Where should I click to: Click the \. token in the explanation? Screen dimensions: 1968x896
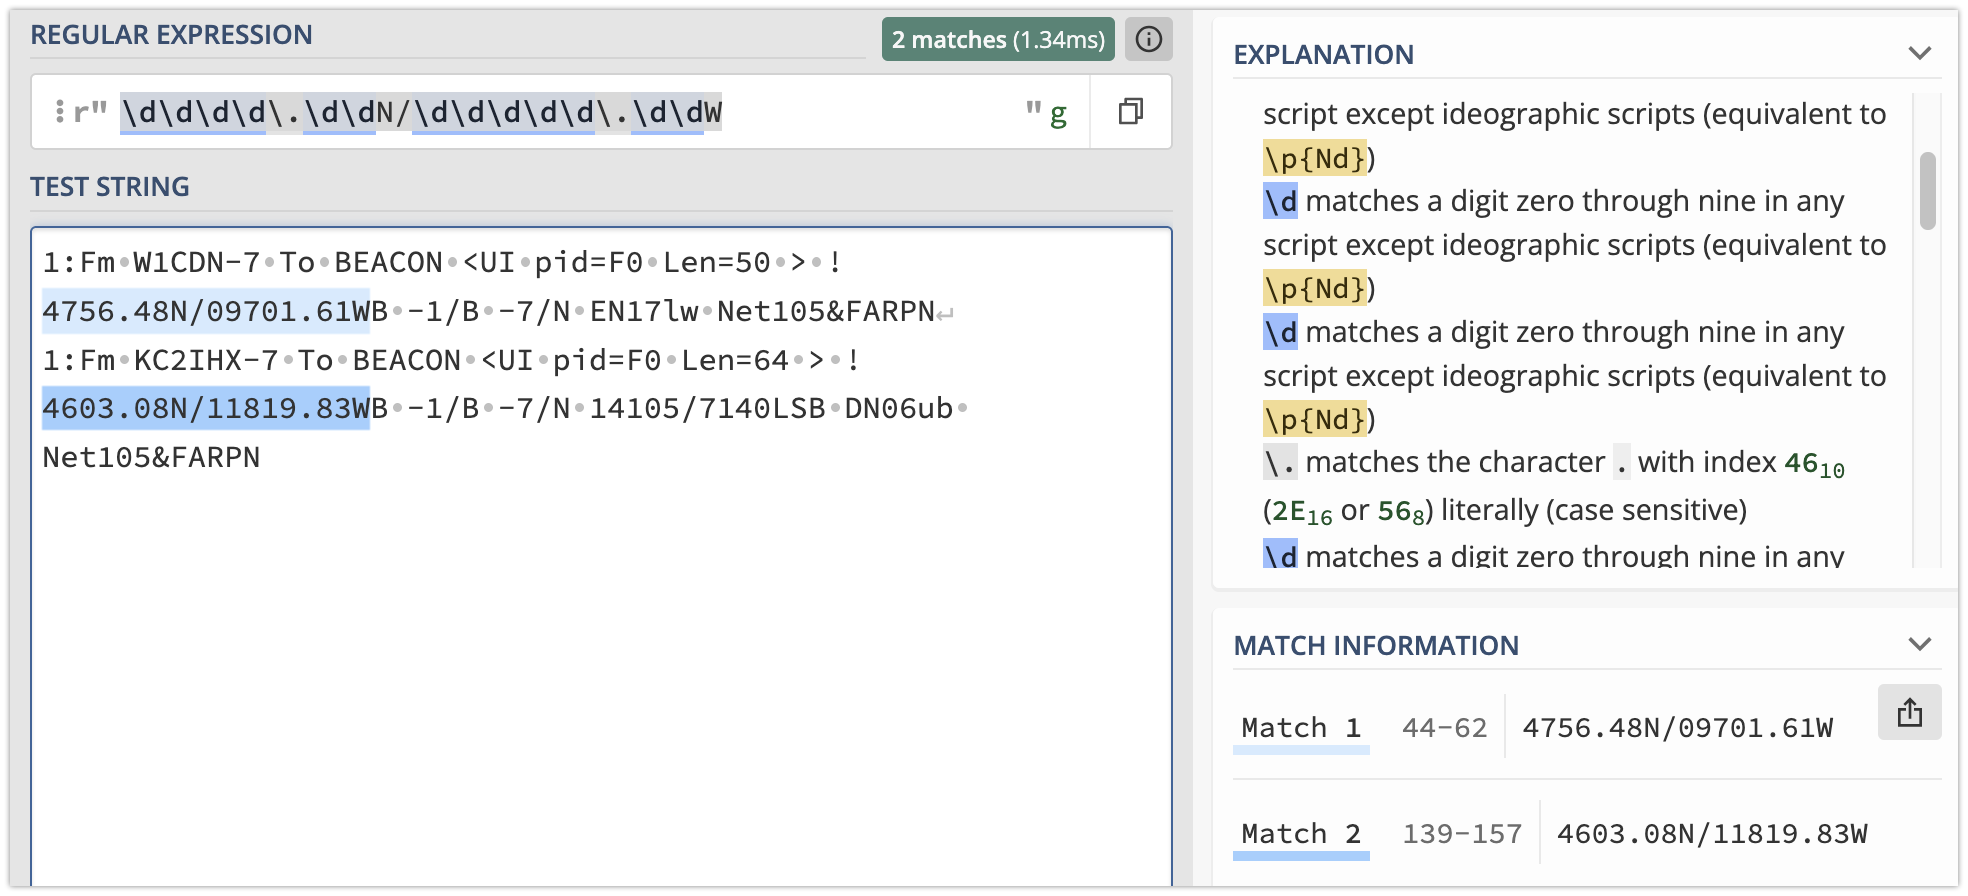[1279, 463]
